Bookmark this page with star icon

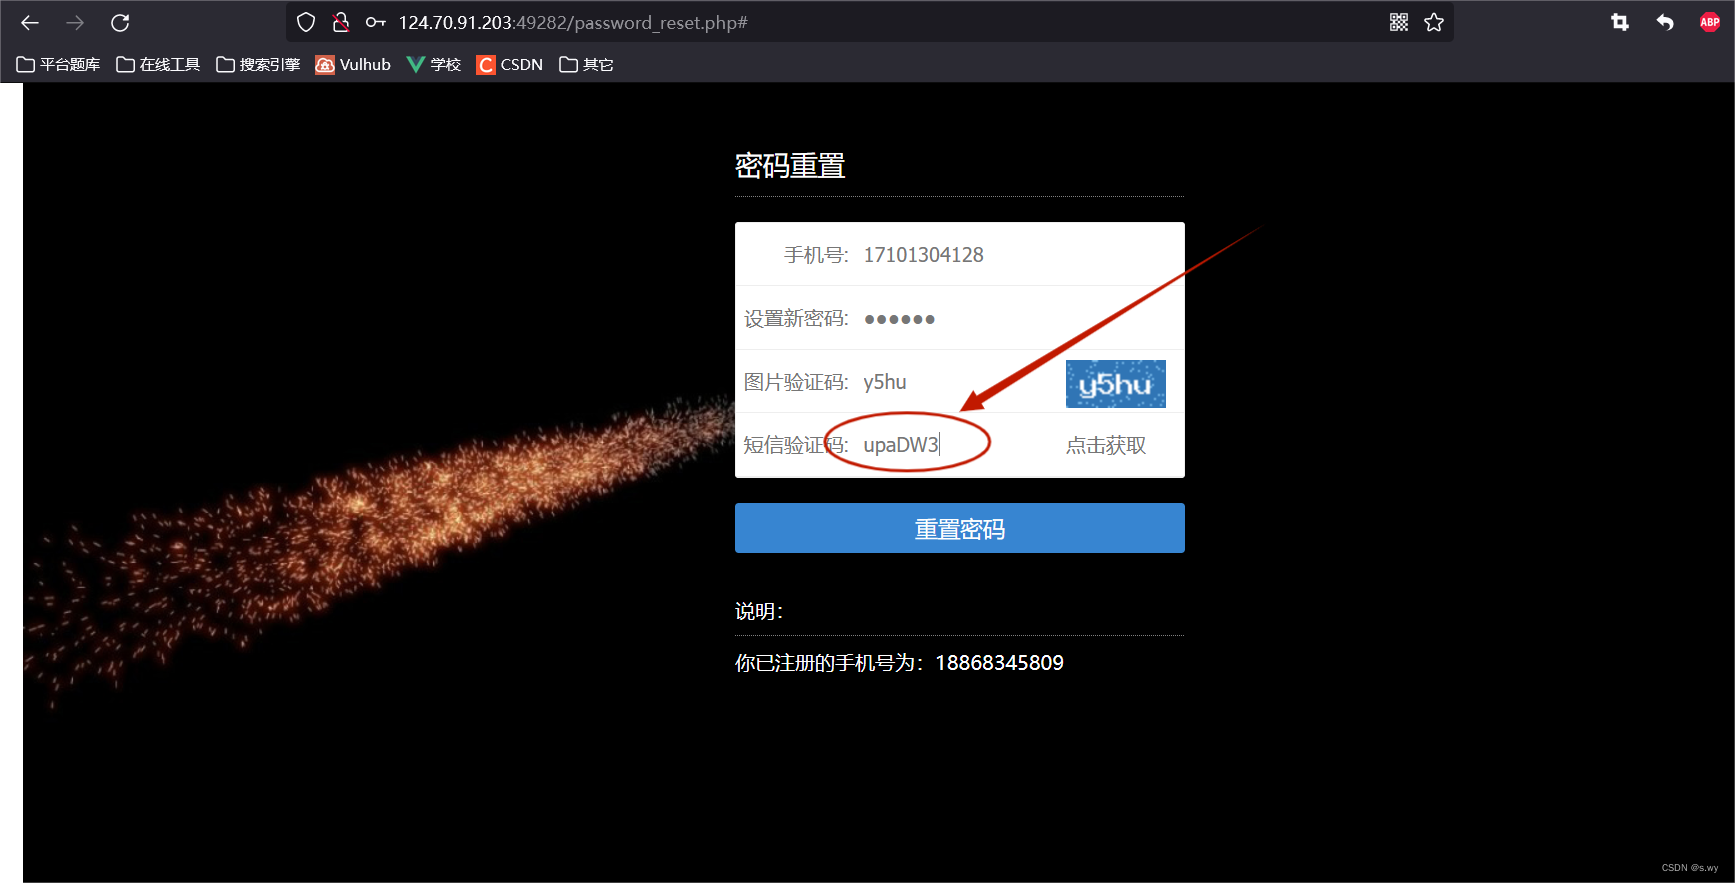(x=1434, y=22)
